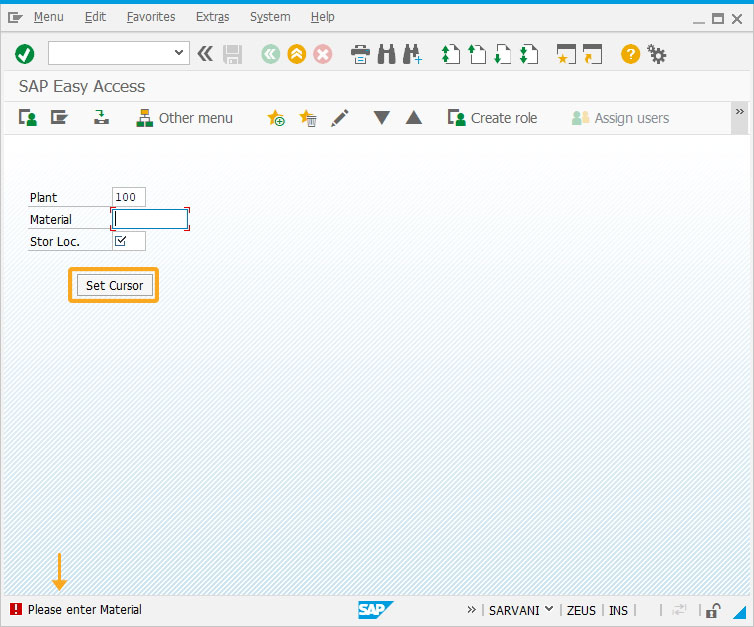Click Delete Favorites star icon

click(308, 118)
